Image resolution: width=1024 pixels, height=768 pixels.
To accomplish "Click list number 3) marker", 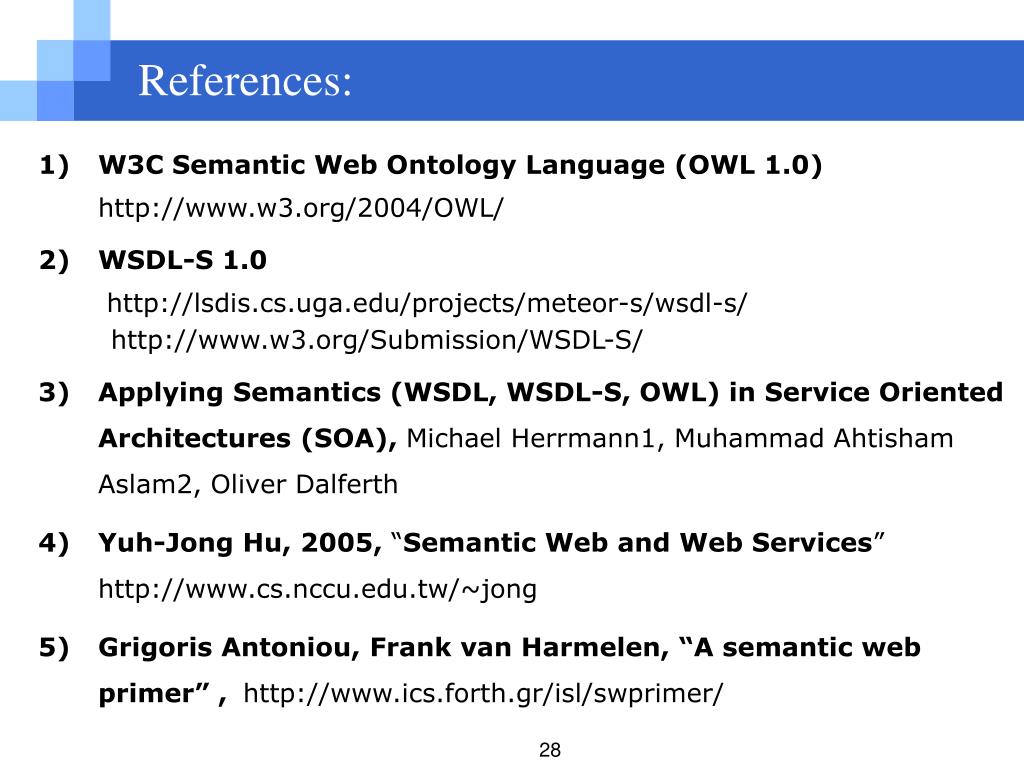I will click(x=54, y=392).
